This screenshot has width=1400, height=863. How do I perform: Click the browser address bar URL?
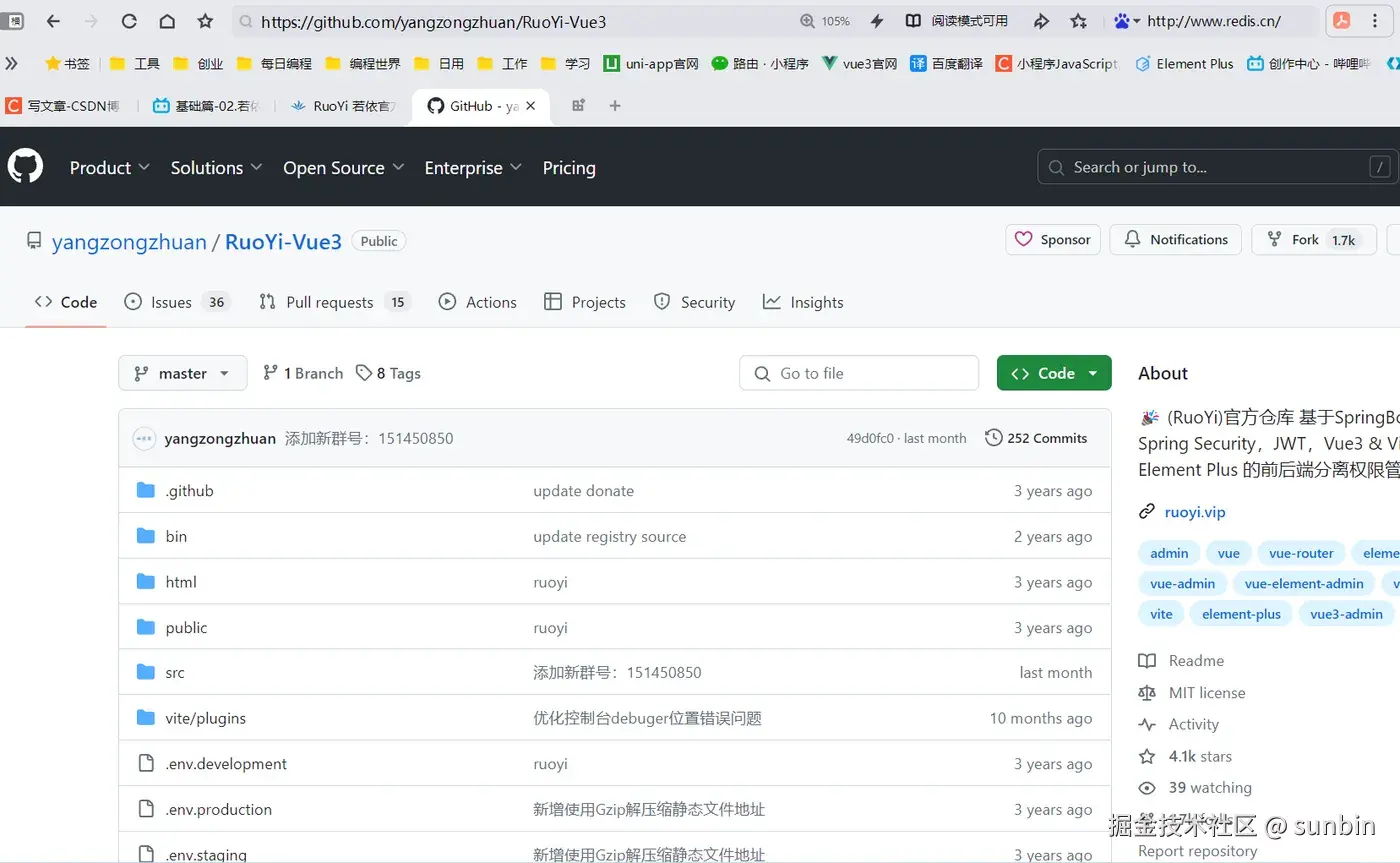(433, 21)
